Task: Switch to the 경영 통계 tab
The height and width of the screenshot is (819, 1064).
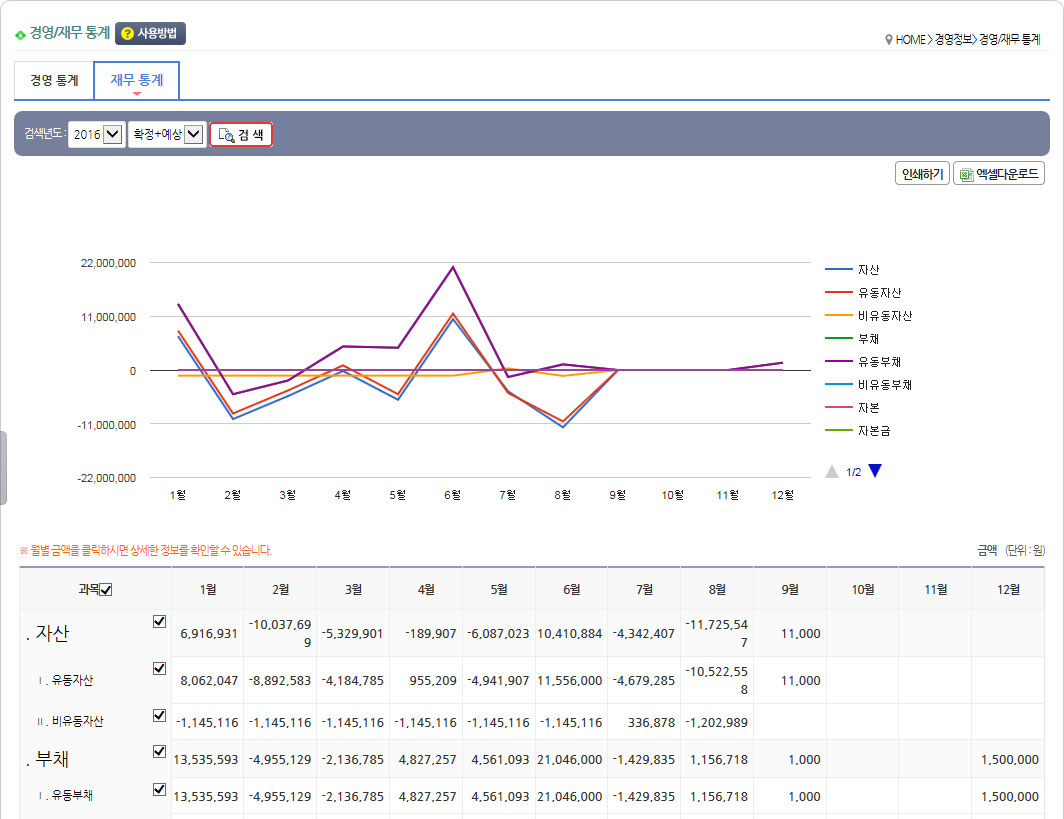Action: [x=54, y=81]
